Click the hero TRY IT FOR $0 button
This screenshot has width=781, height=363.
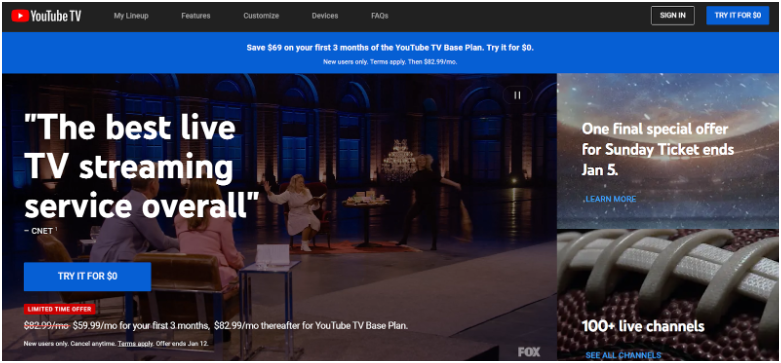click(x=87, y=276)
